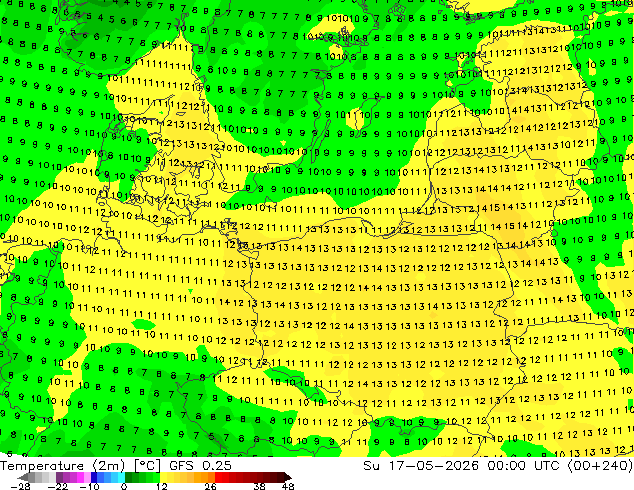
Task: Pick the yellow segment of the color bar
Action: [171, 477]
